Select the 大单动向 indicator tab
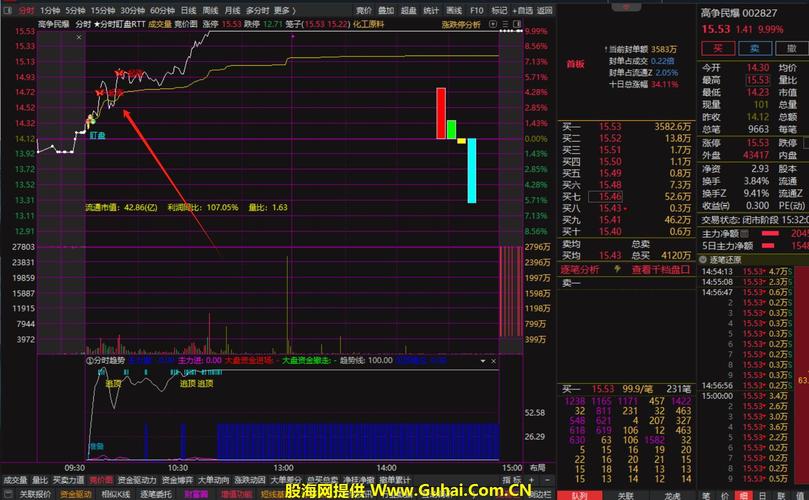The height and width of the screenshot is (500, 809). 214,480
